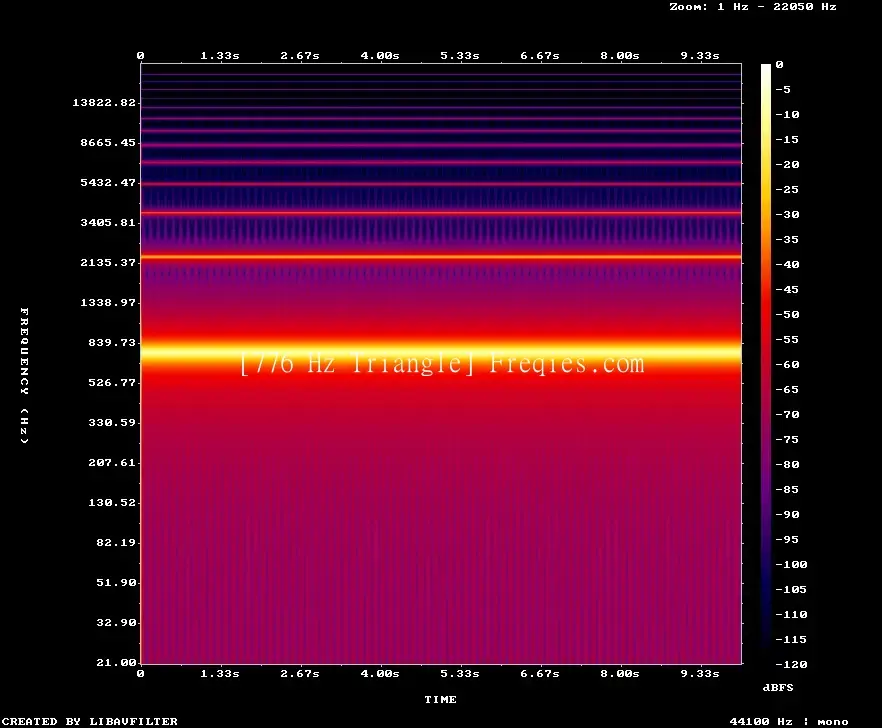Click 6.67s on the bottom time axis
Screen dimensions: 882x728
(x=539, y=673)
